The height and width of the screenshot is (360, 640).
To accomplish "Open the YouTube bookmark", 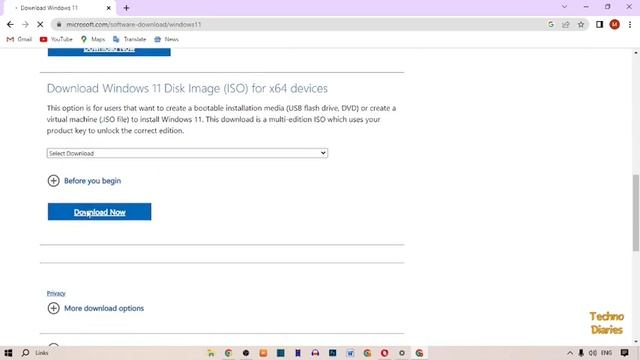I will (56, 39).
